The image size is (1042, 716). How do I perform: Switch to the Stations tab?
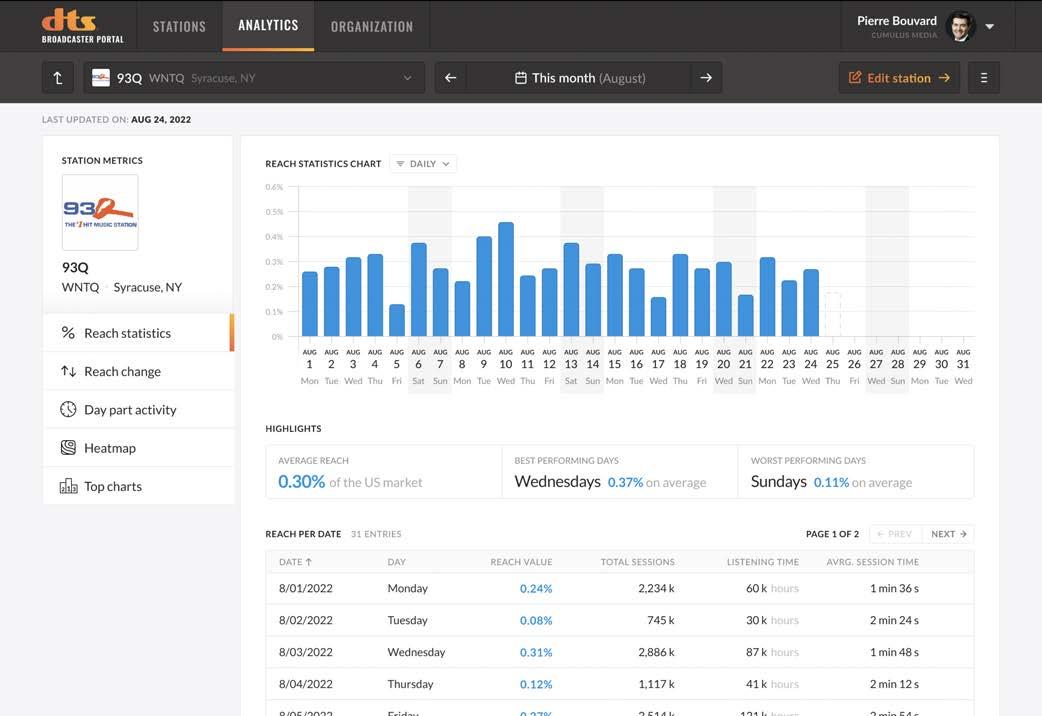point(179,27)
